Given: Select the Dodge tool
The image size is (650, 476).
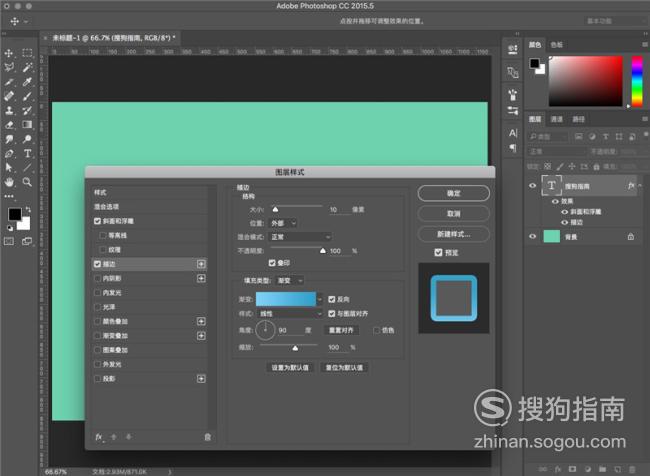Looking at the screenshot, I should [27, 139].
